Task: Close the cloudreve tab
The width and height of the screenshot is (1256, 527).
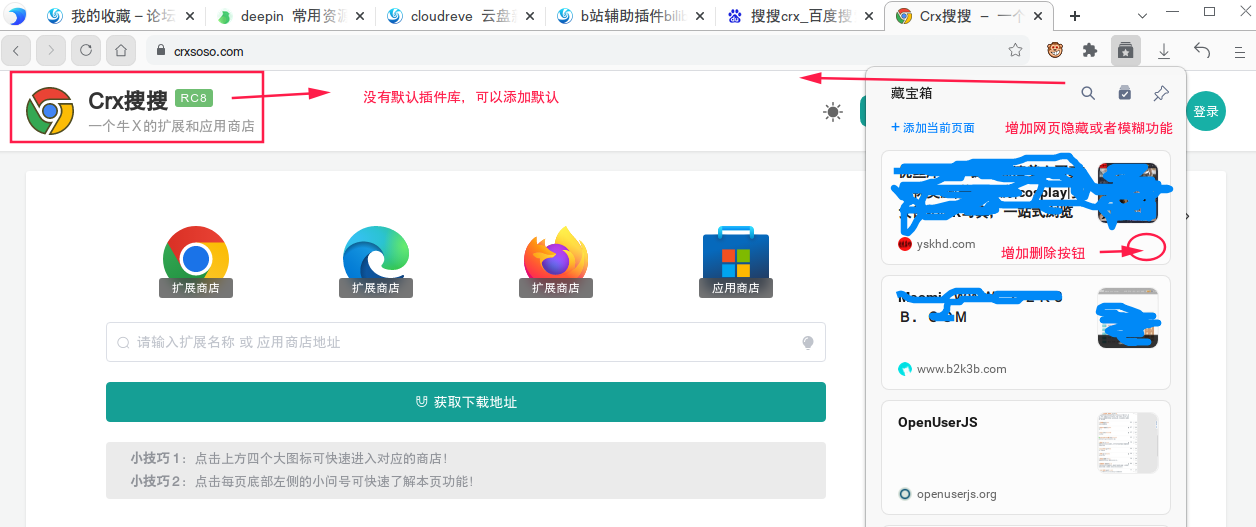Action: (529, 16)
